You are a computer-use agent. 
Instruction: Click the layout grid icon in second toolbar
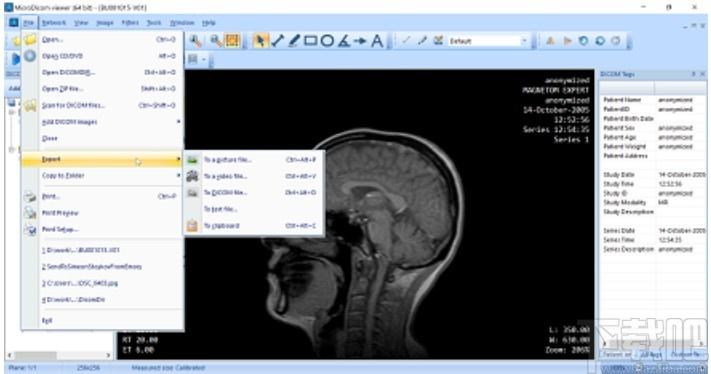[x=193, y=59]
